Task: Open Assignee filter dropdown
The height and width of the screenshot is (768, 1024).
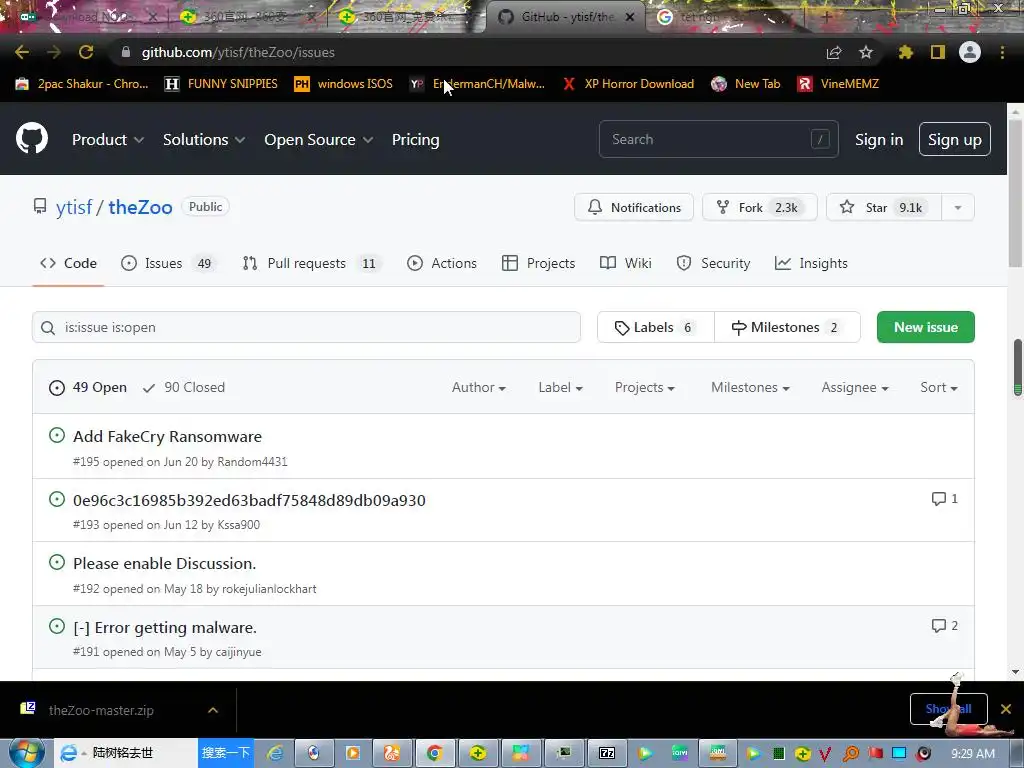Action: click(x=855, y=387)
